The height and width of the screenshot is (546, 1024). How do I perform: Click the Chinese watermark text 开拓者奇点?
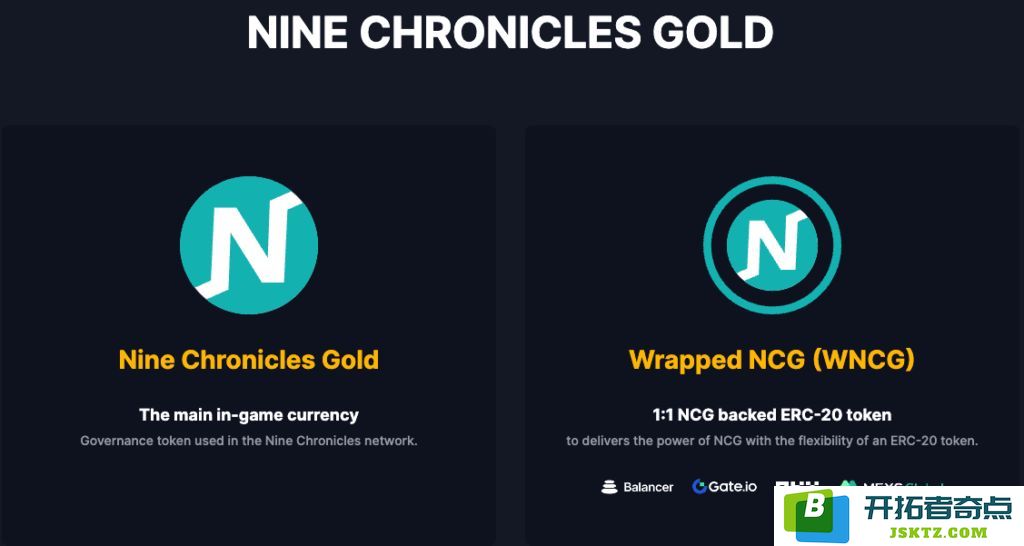938,507
